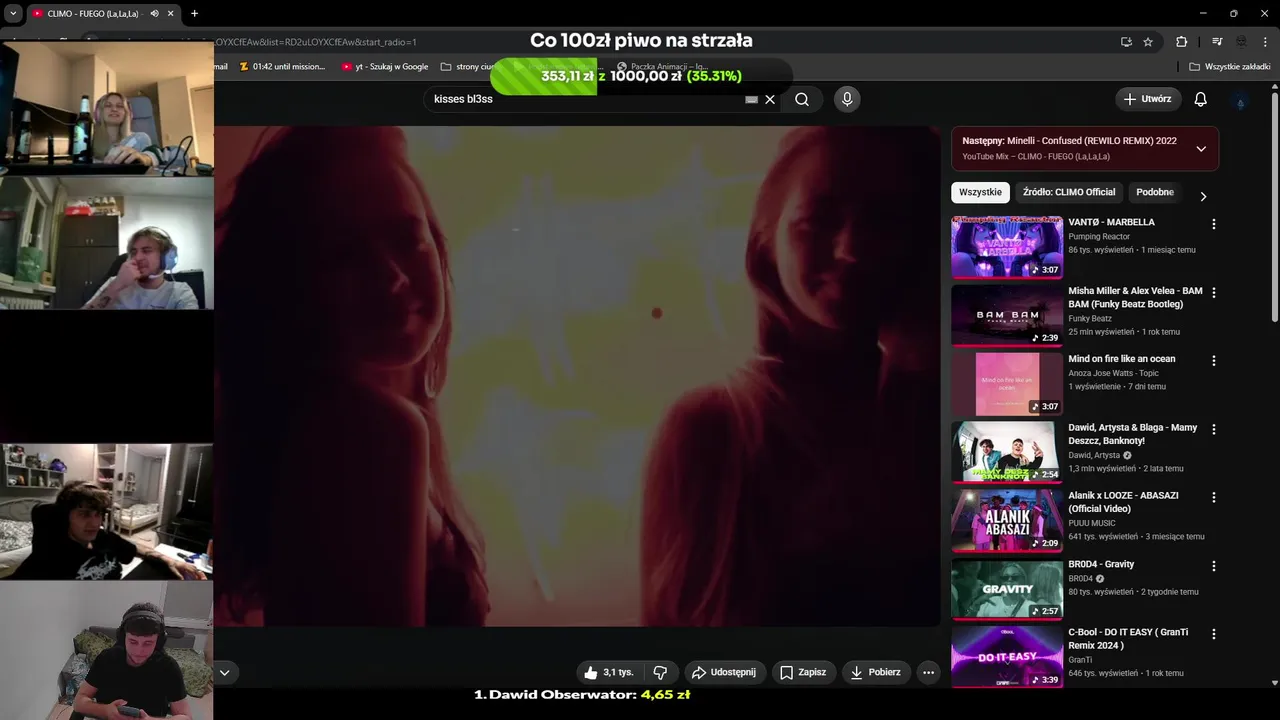Image resolution: width=1280 pixels, height=720 pixels.
Task: Select the 'Źródło: CLIMO Official' chip
Action: 1069,192
